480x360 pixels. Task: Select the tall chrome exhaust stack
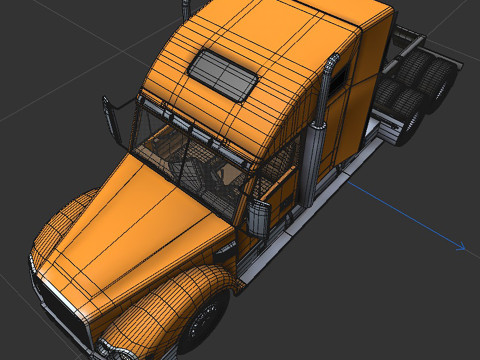pos(319,130)
